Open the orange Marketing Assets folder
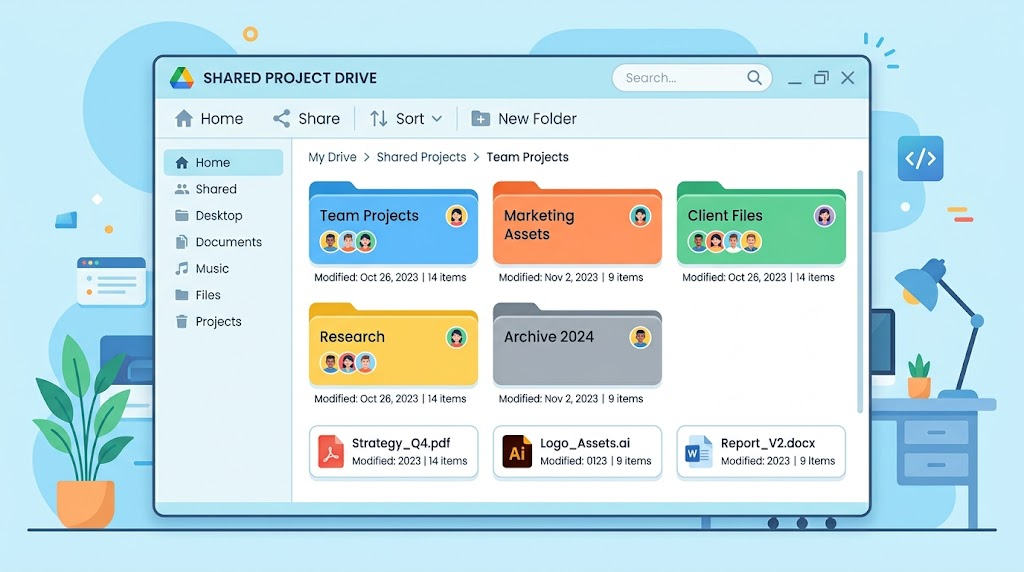 (x=577, y=223)
